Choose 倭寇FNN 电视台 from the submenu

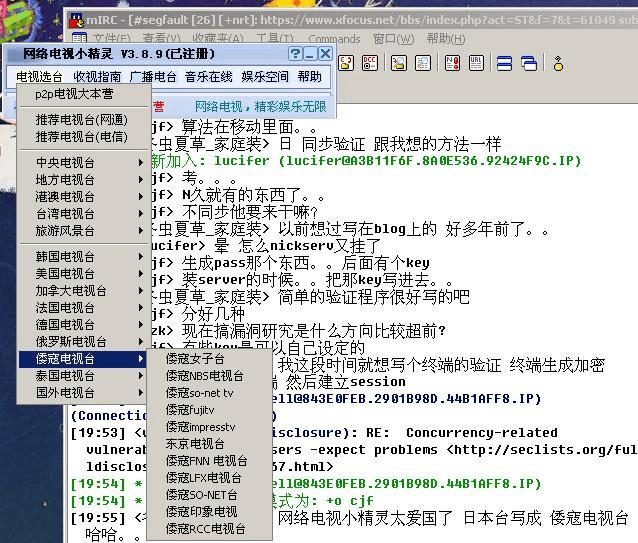[x=210, y=461]
